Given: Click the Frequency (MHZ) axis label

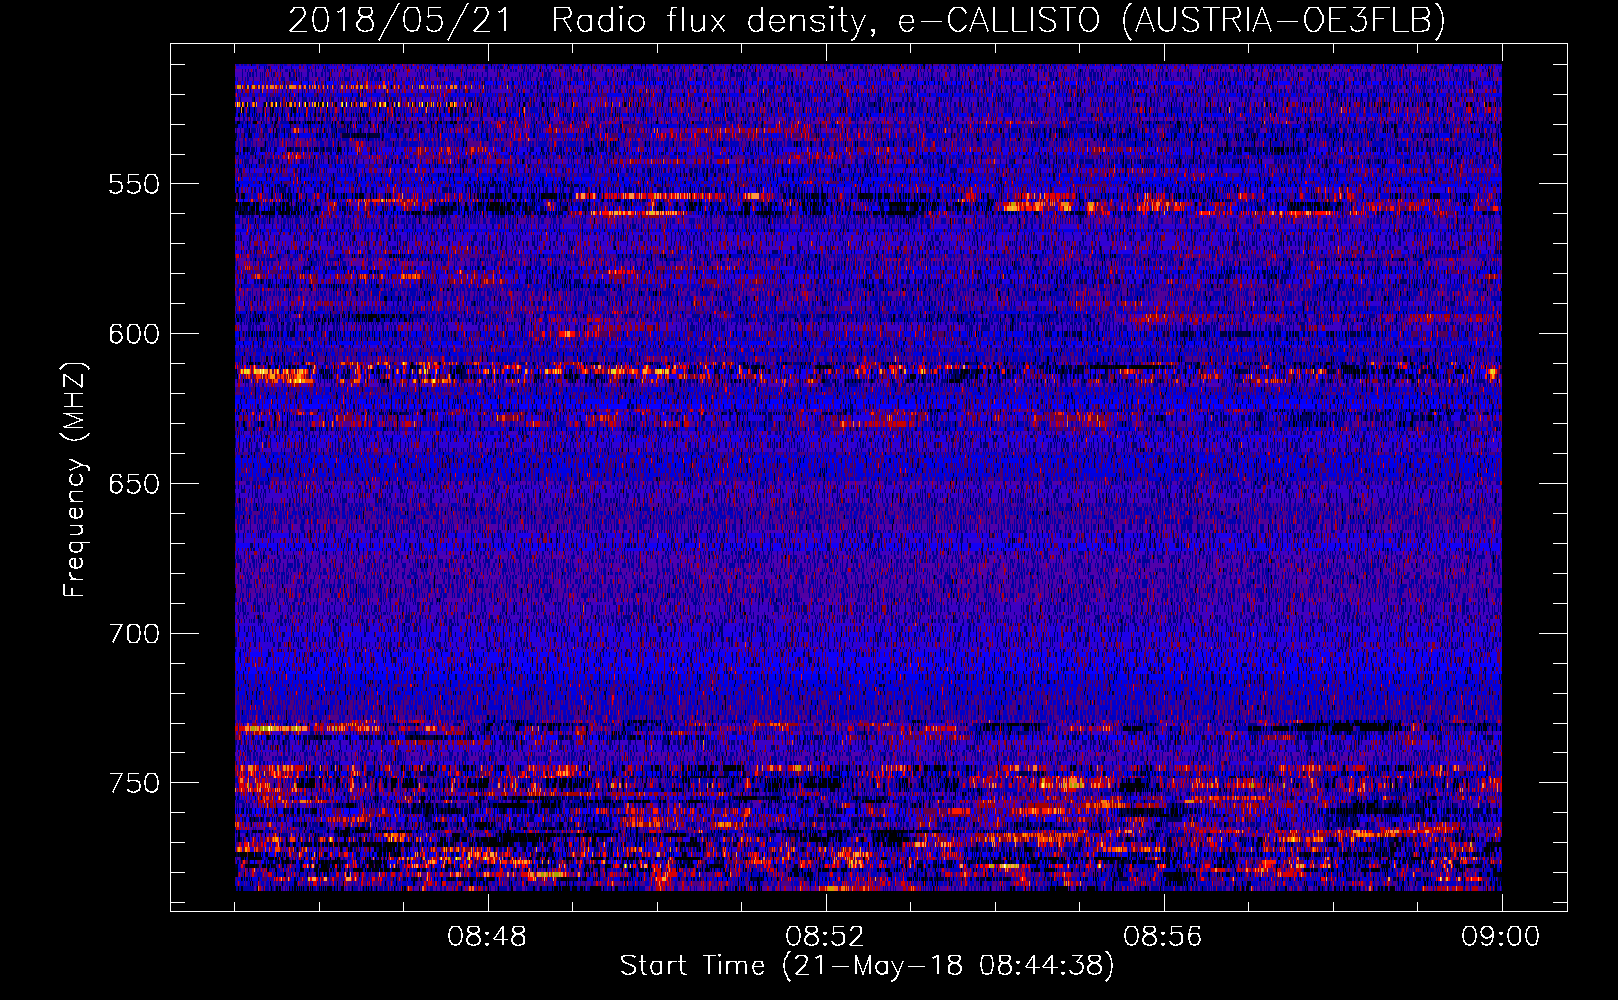Looking at the screenshot, I should [x=75, y=479].
